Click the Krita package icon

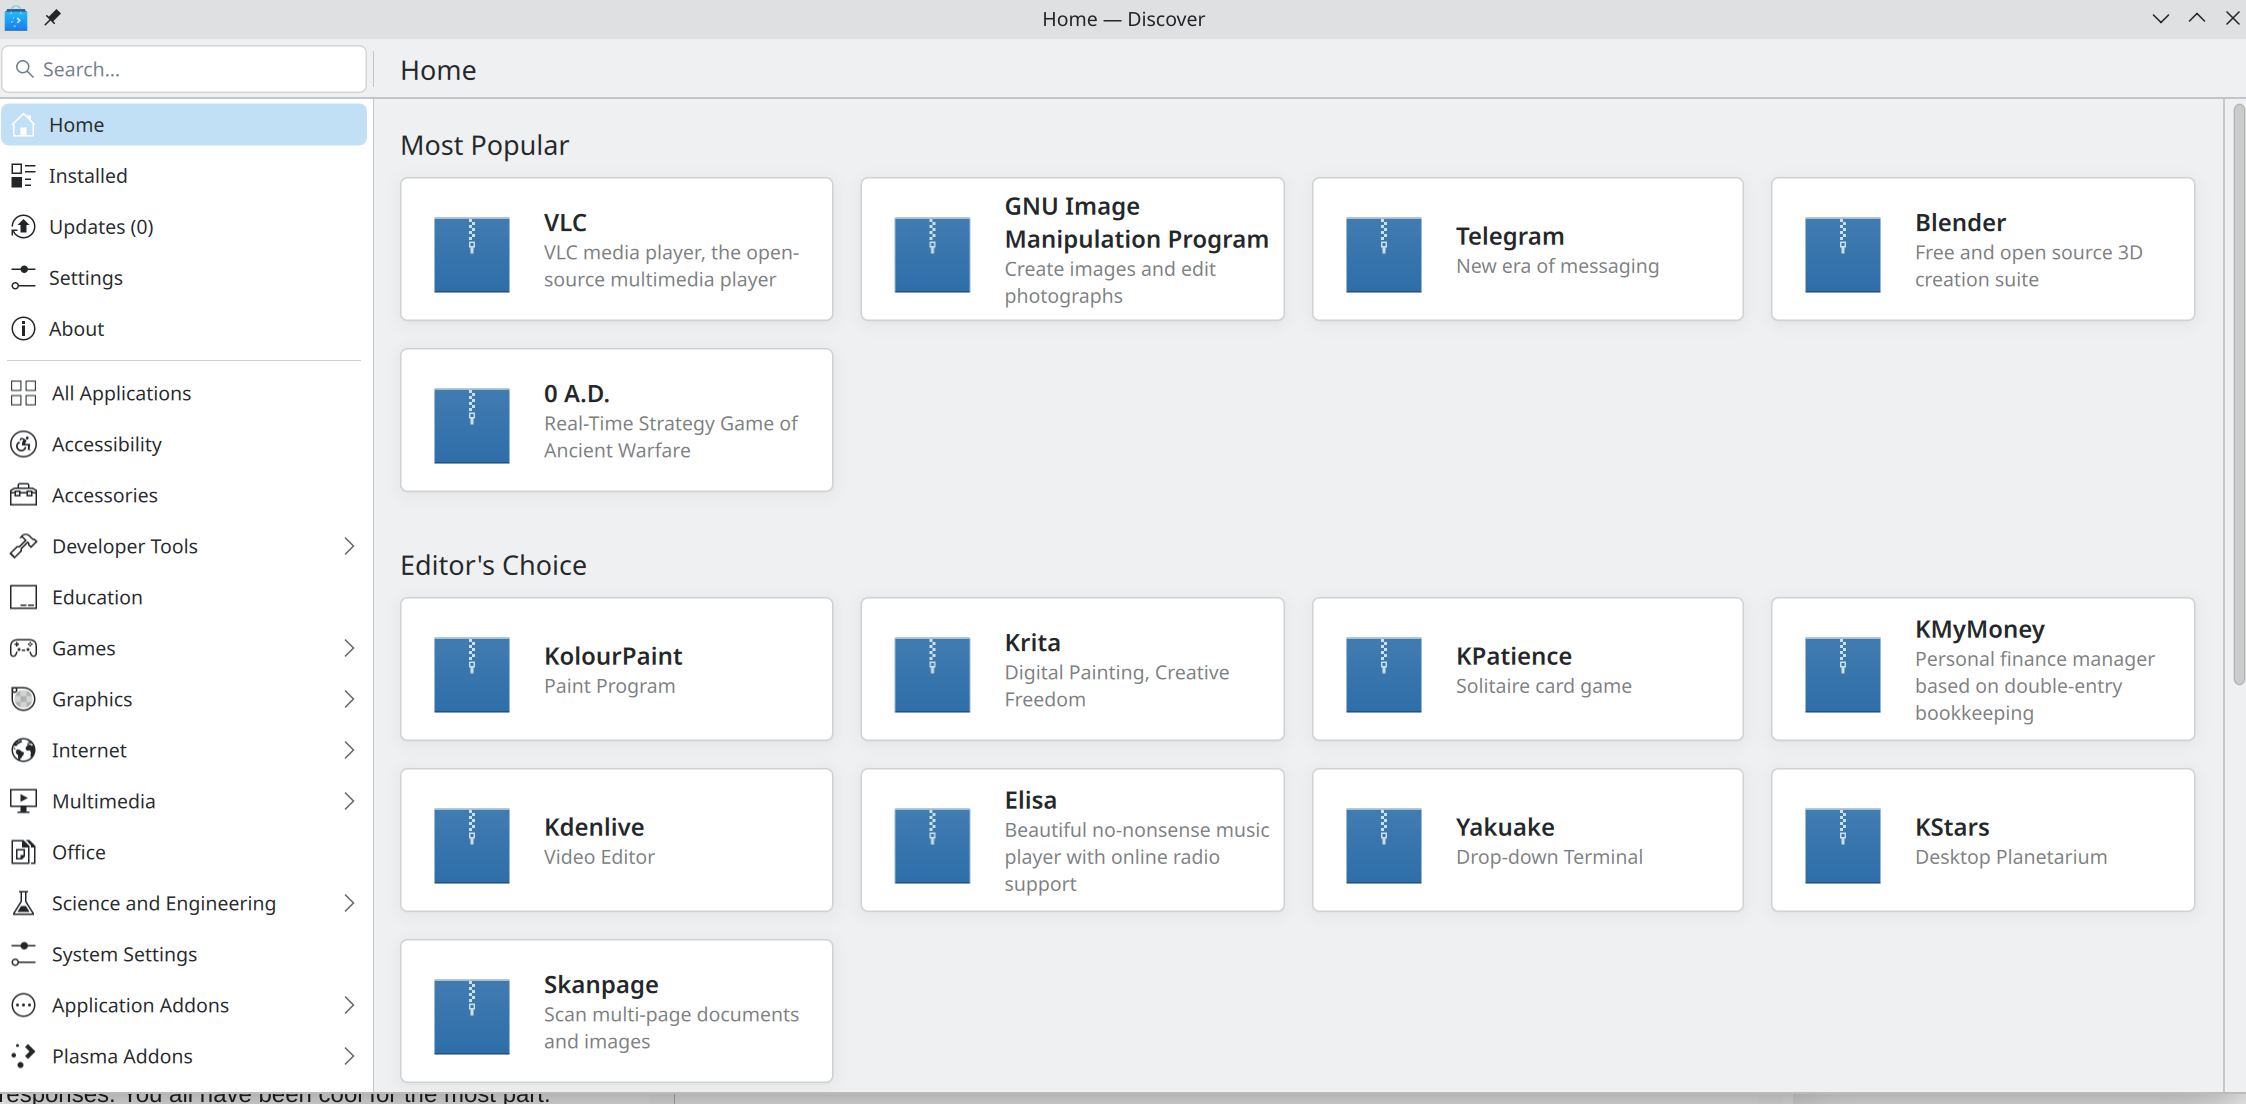[x=932, y=674]
